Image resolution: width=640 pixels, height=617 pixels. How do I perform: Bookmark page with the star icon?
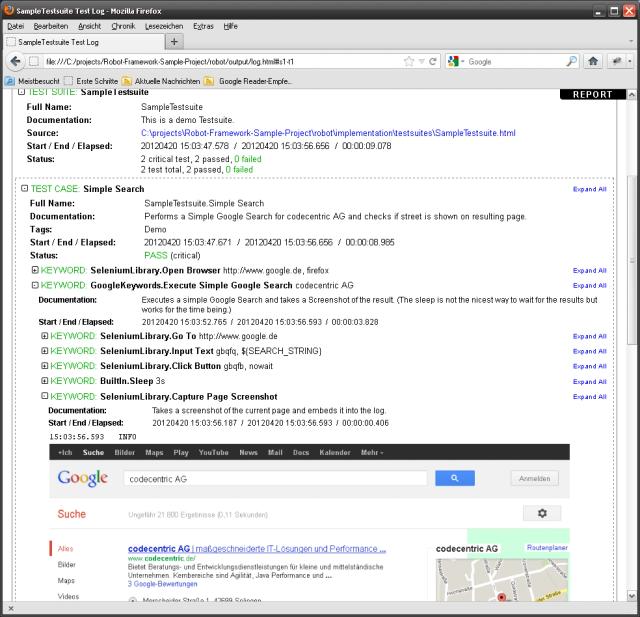(410, 61)
